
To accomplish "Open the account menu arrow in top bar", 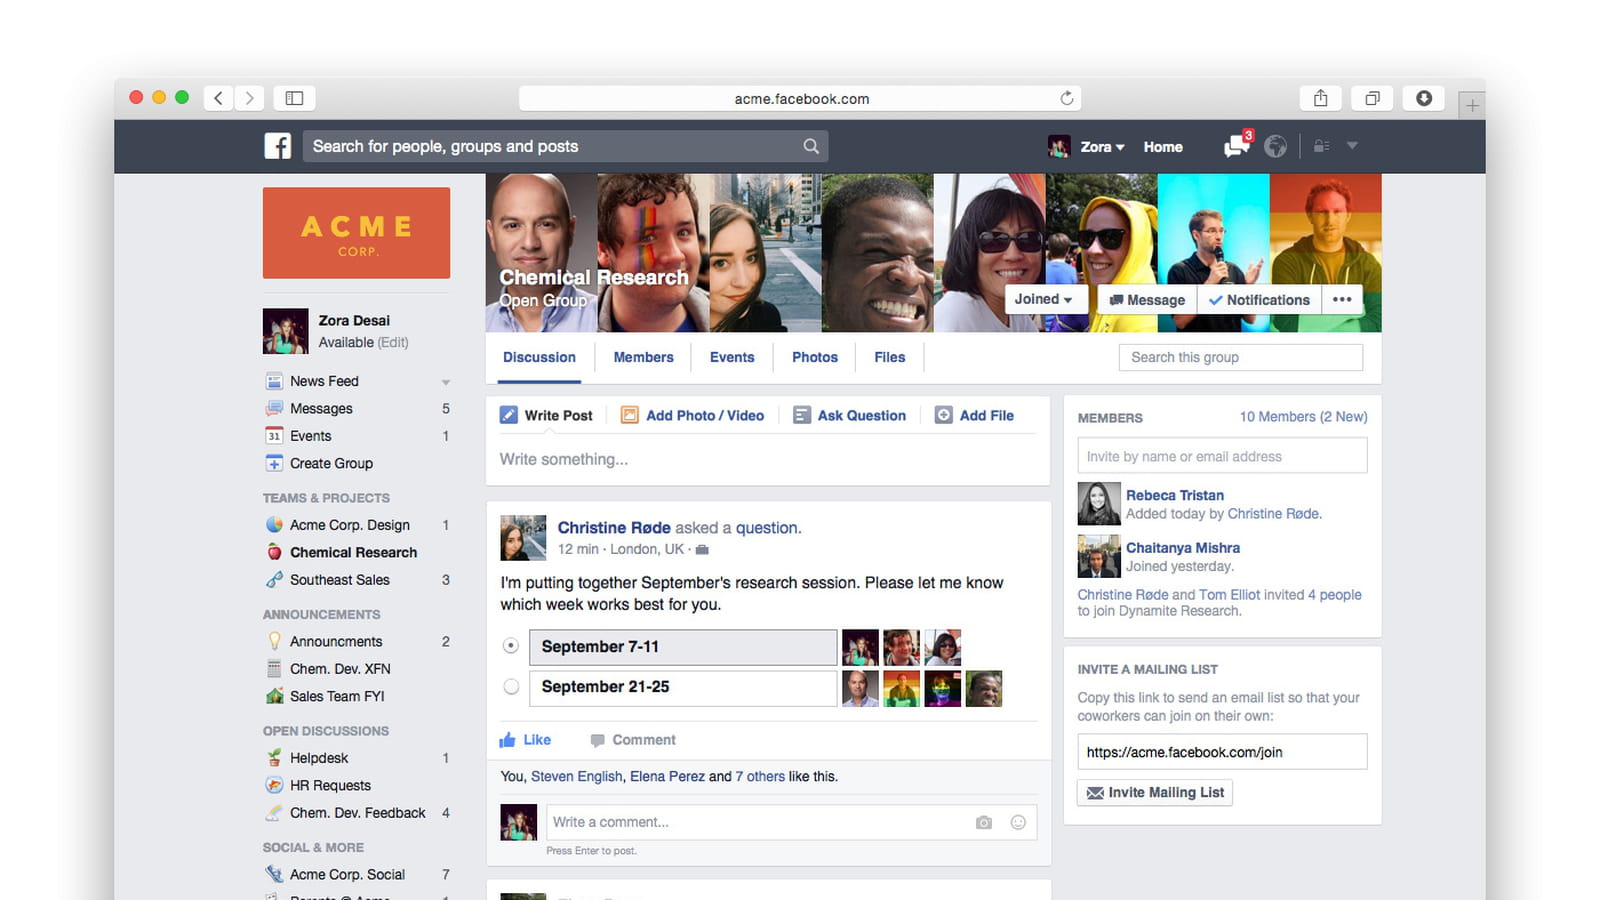I will pyautogui.click(x=1352, y=146).
